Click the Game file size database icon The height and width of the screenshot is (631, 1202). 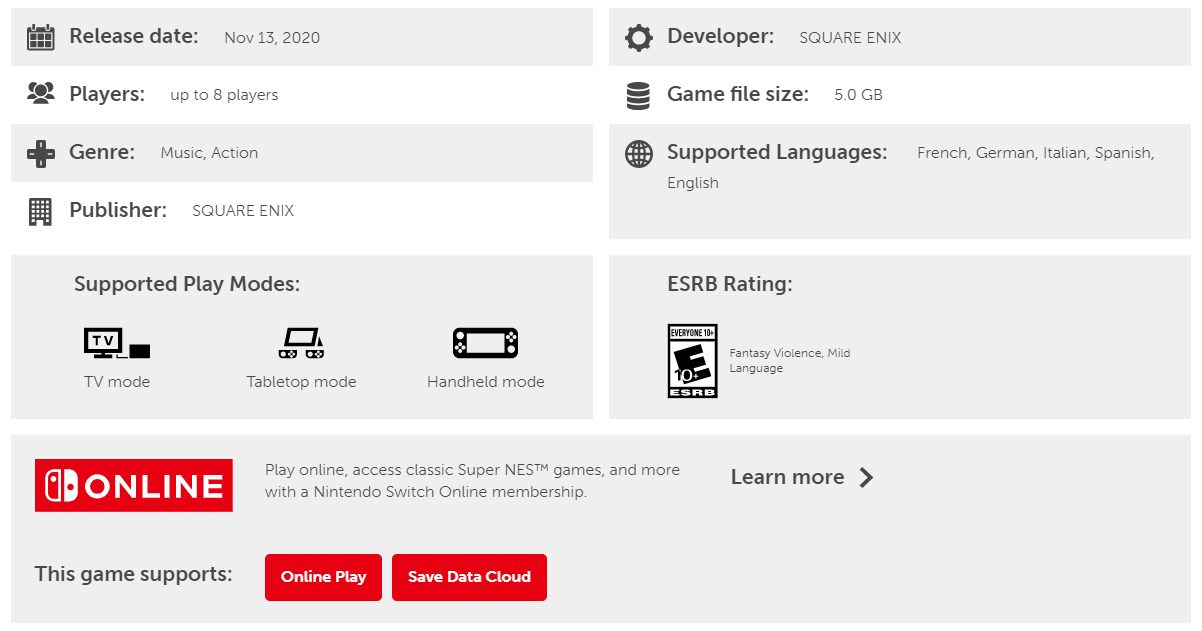pyautogui.click(x=638, y=95)
